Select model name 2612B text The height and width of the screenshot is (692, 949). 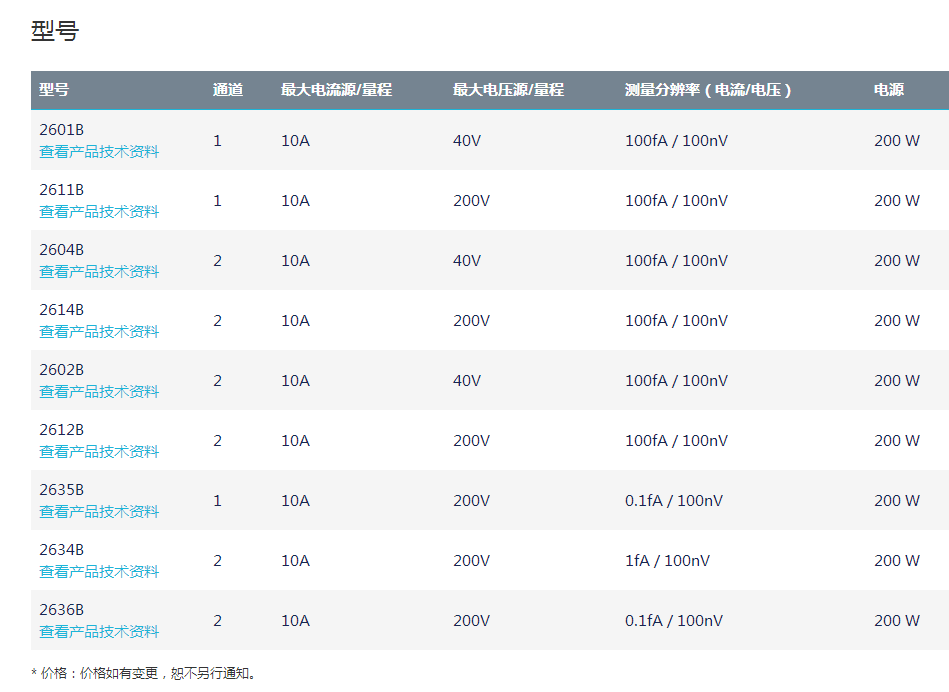tap(62, 429)
